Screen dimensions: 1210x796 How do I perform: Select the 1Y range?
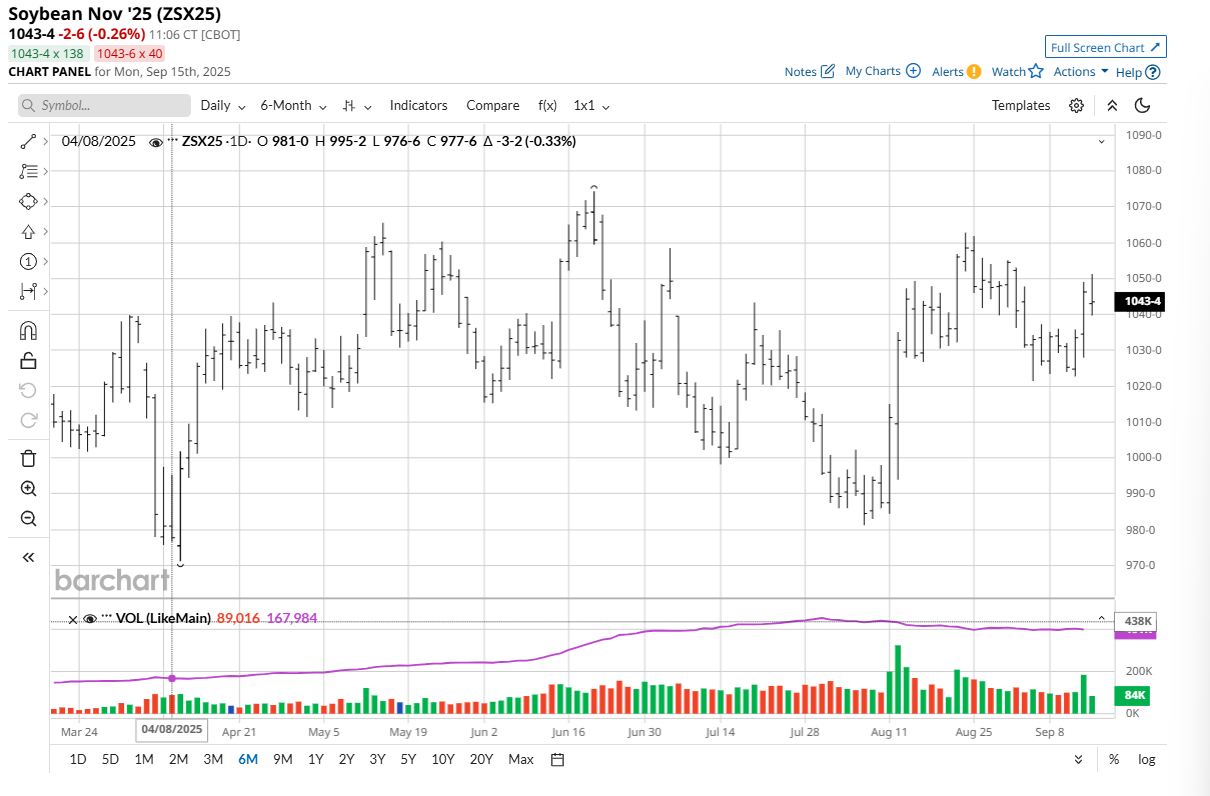coord(315,759)
